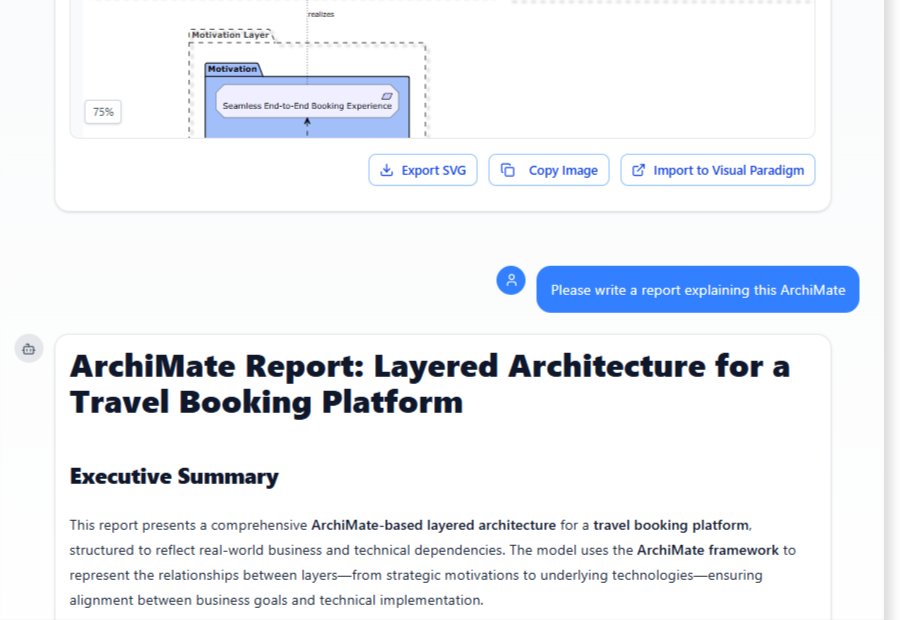
Task: Click the ArchiMate Report title heading
Action: [x=429, y=384]
